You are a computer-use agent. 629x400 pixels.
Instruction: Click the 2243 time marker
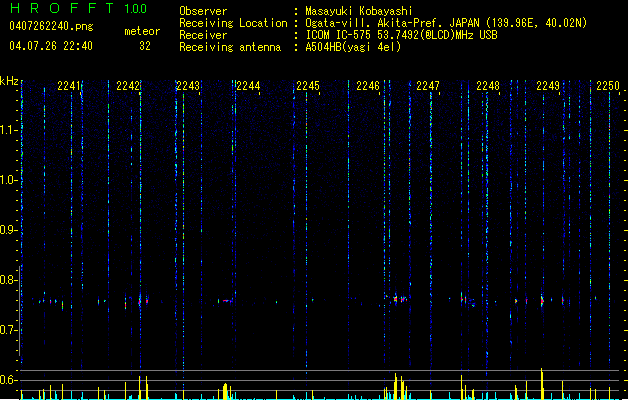(188, 86)
